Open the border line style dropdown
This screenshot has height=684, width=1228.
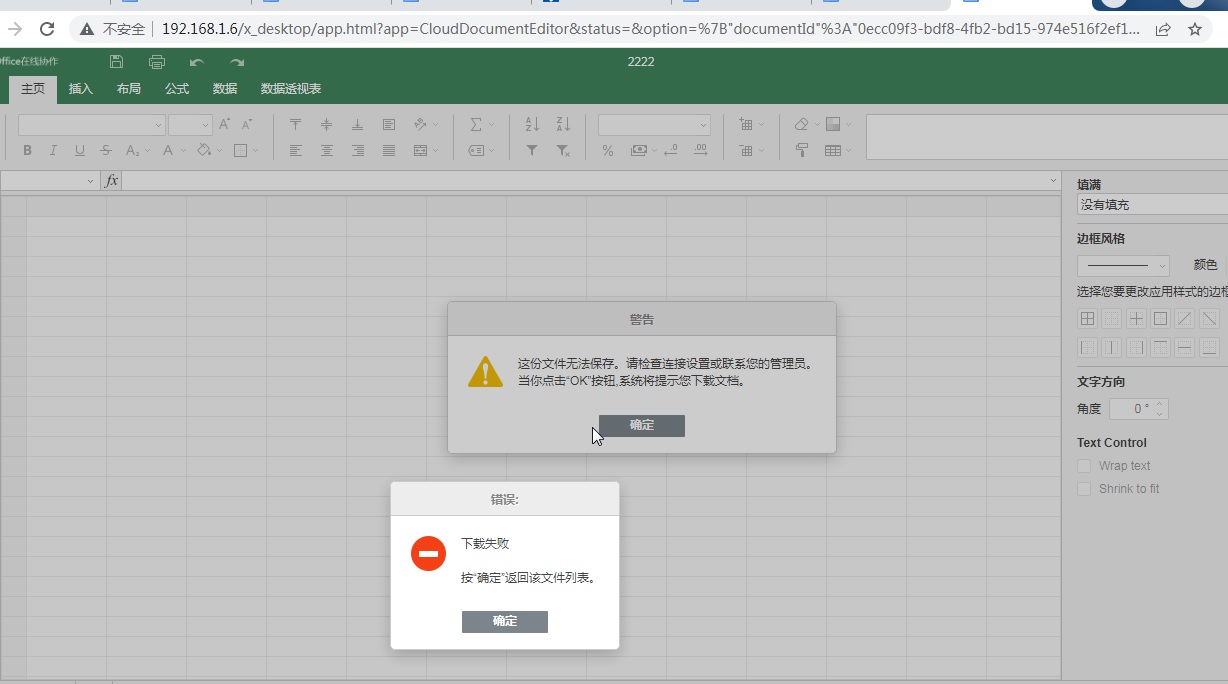click(x=1123, y=266)
